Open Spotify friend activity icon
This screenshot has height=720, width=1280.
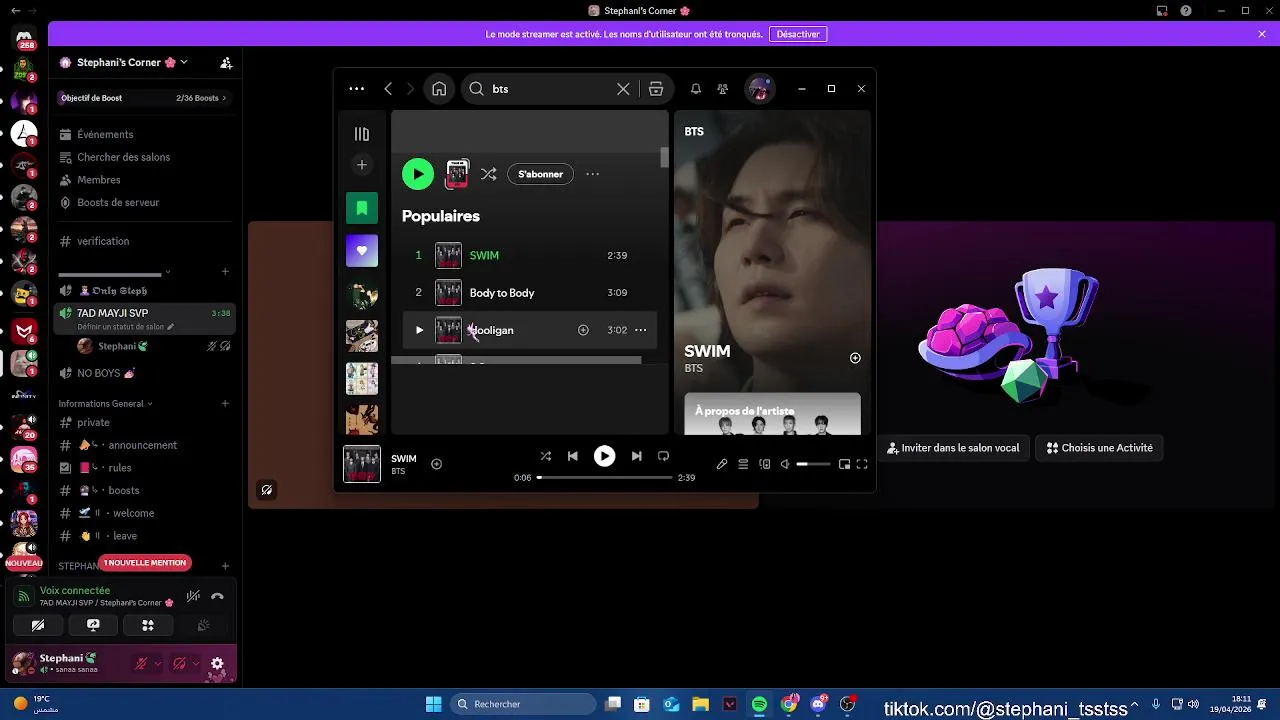pyautogui.click(x=723, y=89)
